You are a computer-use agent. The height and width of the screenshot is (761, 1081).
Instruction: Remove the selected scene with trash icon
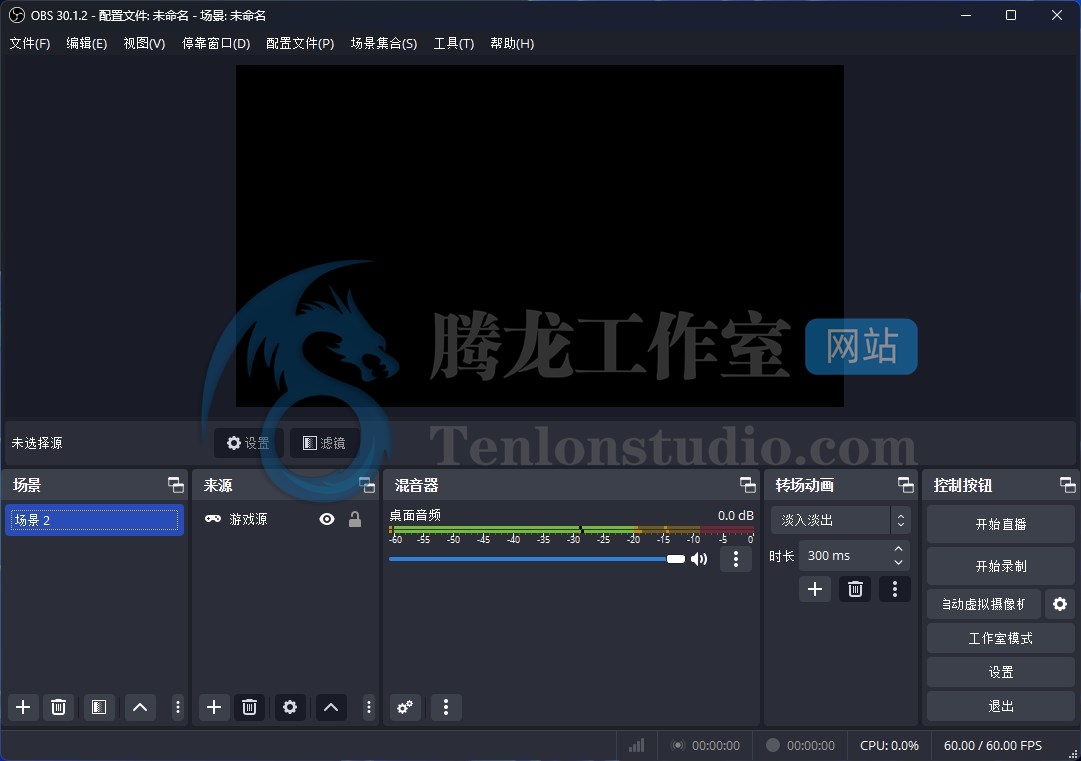[59, 707]
